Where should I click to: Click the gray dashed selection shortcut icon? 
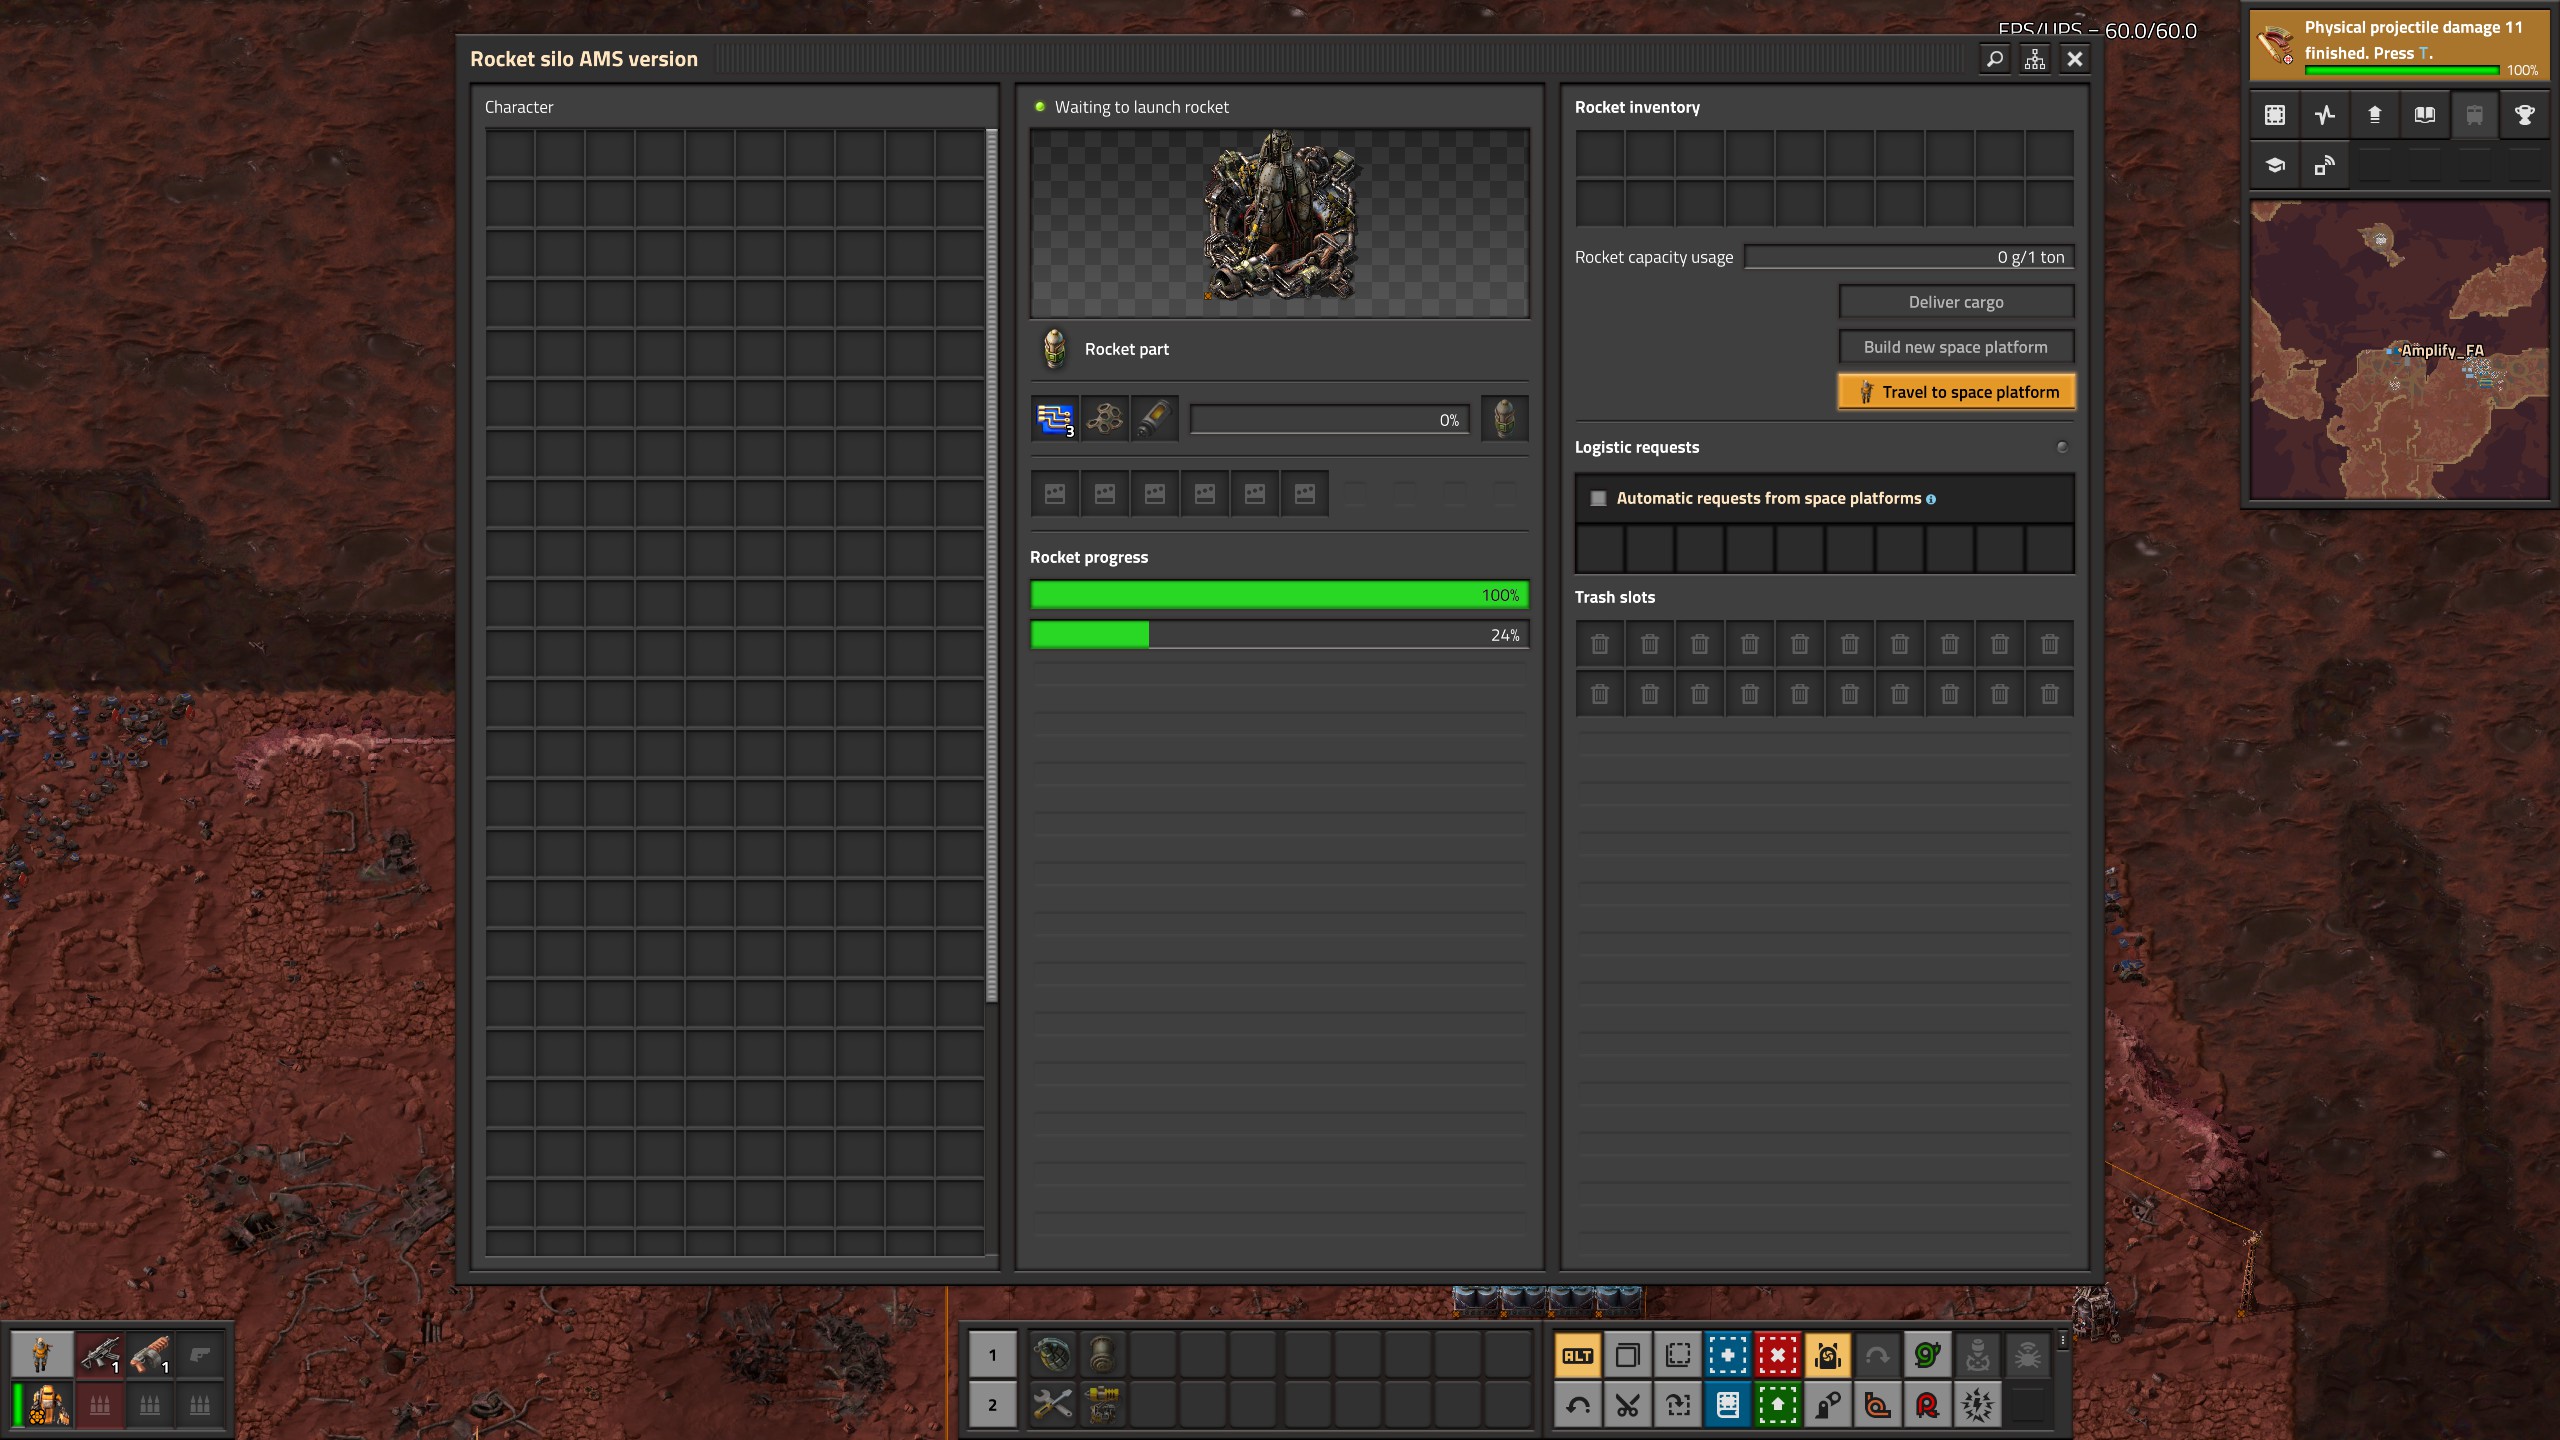1678,1355
